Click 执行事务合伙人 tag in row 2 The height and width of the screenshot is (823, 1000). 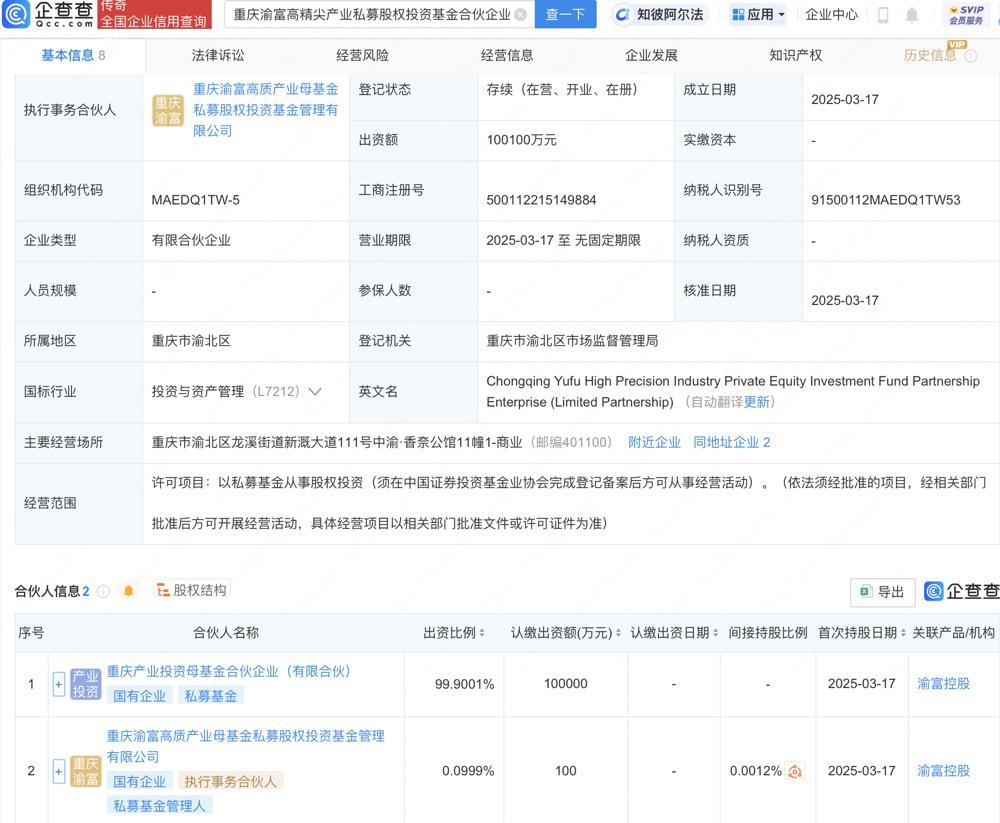coord(231,782)
